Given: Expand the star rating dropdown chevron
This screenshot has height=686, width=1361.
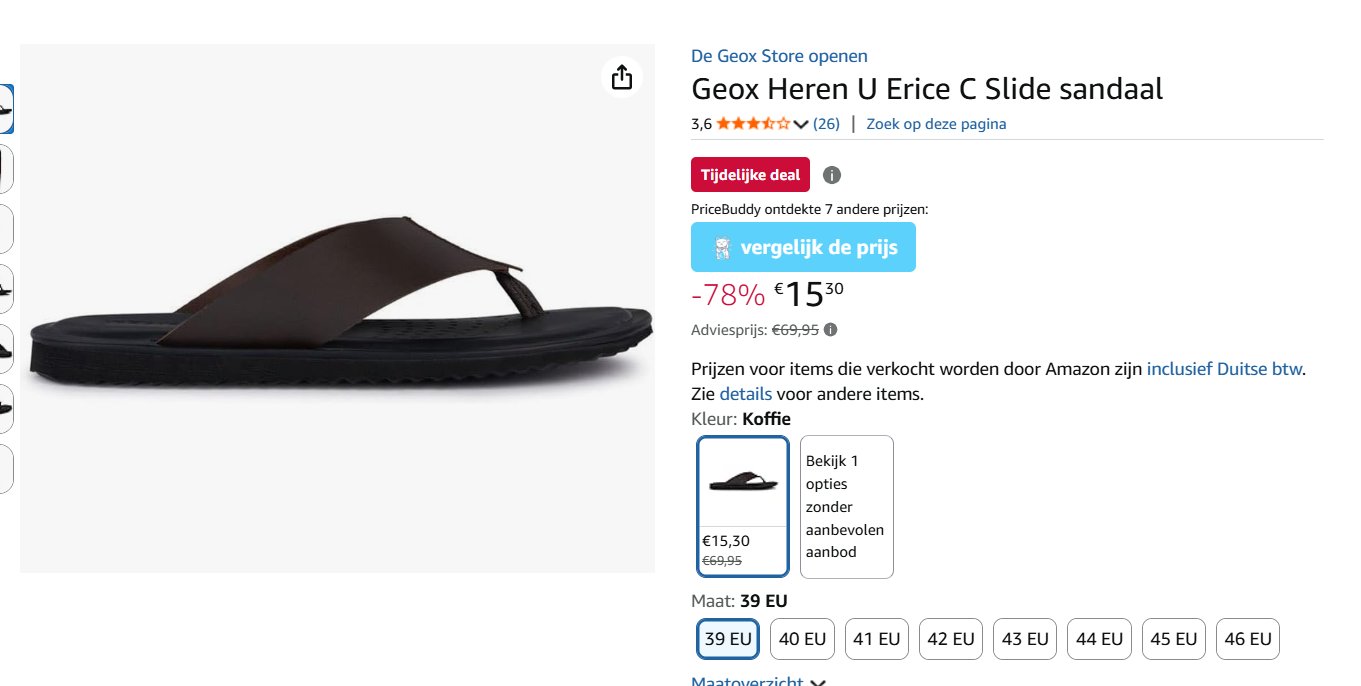Looking at the screenshot, I should (801, 123).
